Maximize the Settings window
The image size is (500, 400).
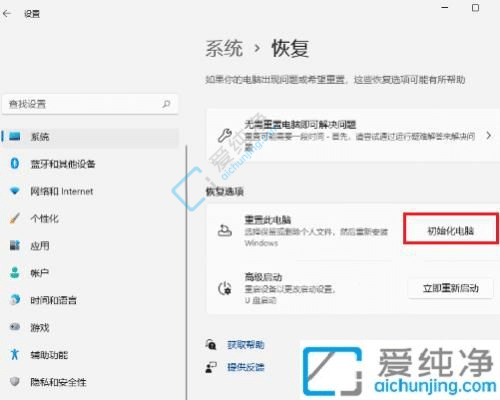pos(476,8)
